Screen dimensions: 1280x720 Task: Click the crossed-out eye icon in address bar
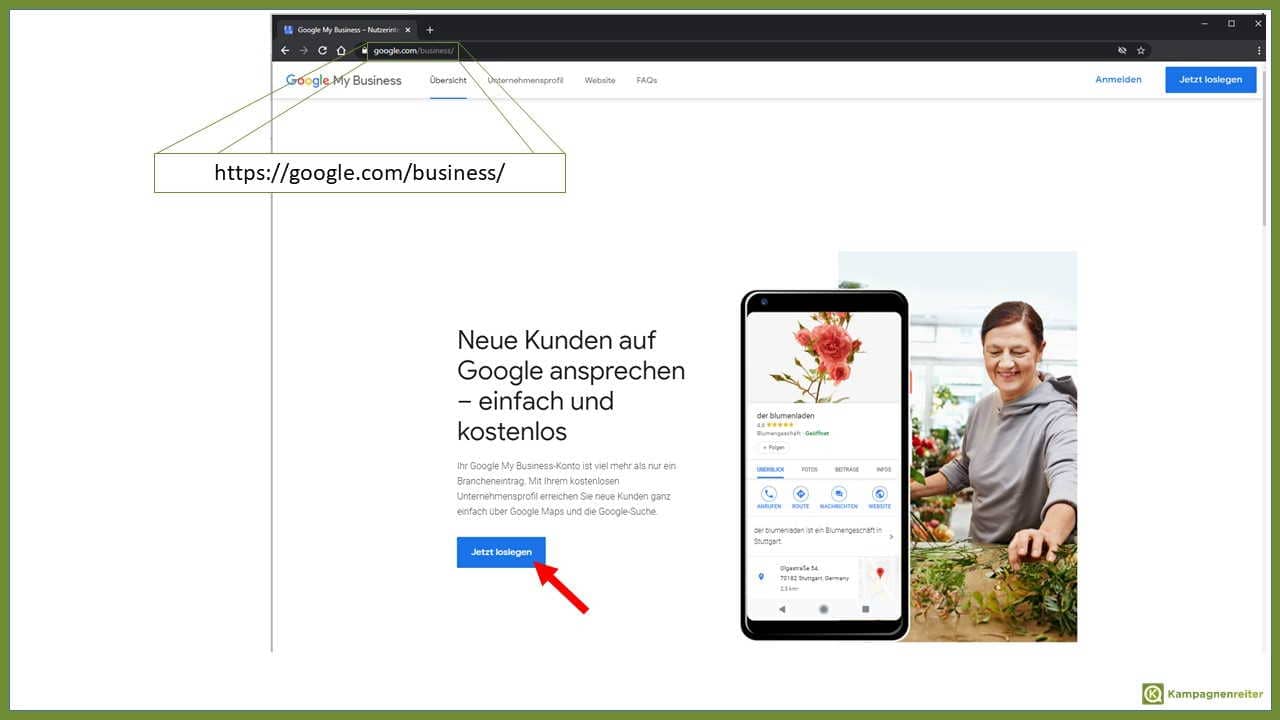[1122, 50]
